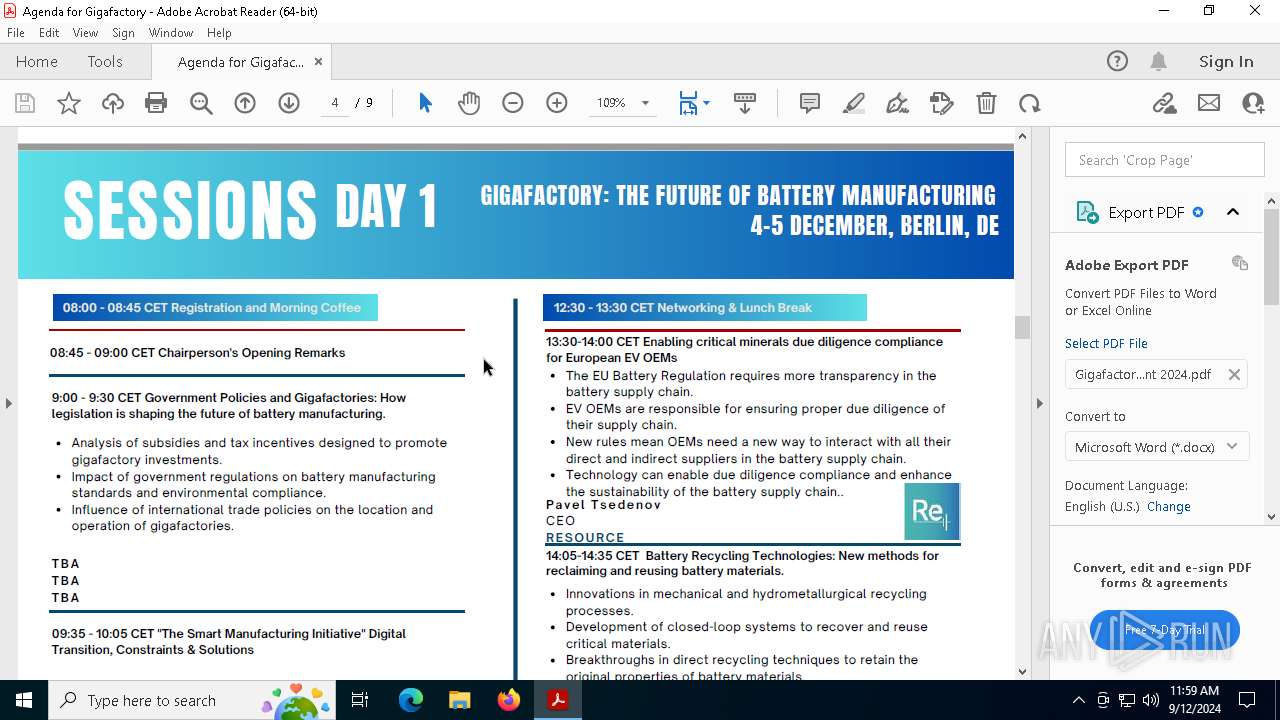Toggle scrolling mode keyboard icon
1280x720 pixels.
745,103
